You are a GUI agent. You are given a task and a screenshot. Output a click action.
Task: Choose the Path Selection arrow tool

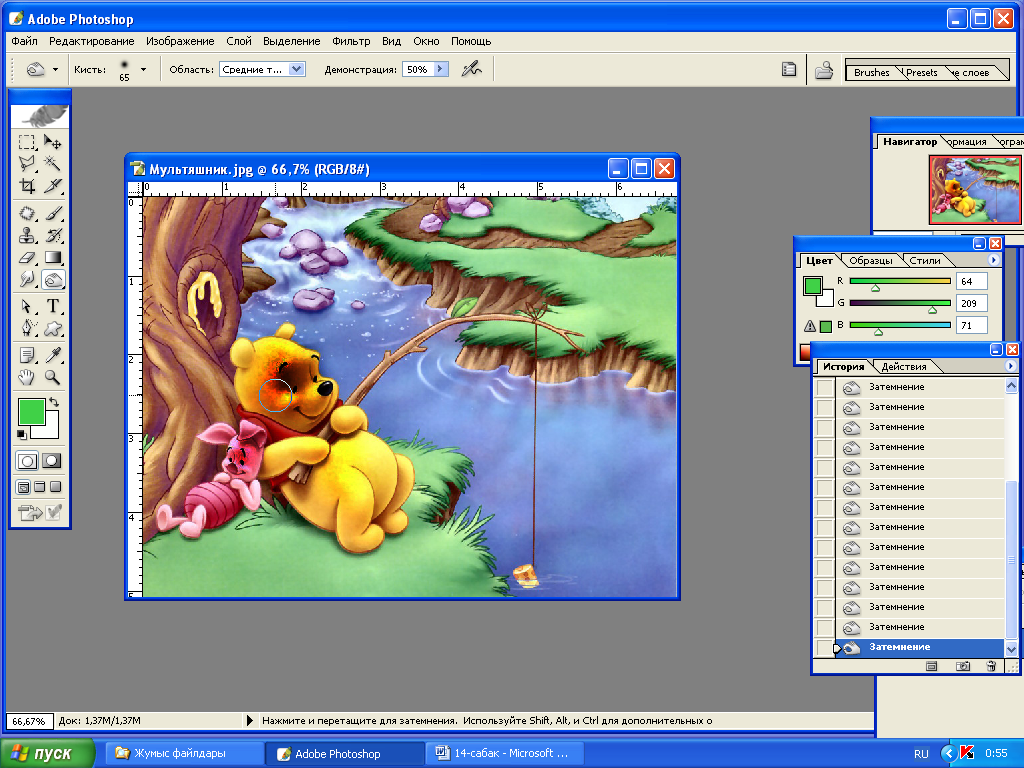pyautogui.click(x=27, y=306)
